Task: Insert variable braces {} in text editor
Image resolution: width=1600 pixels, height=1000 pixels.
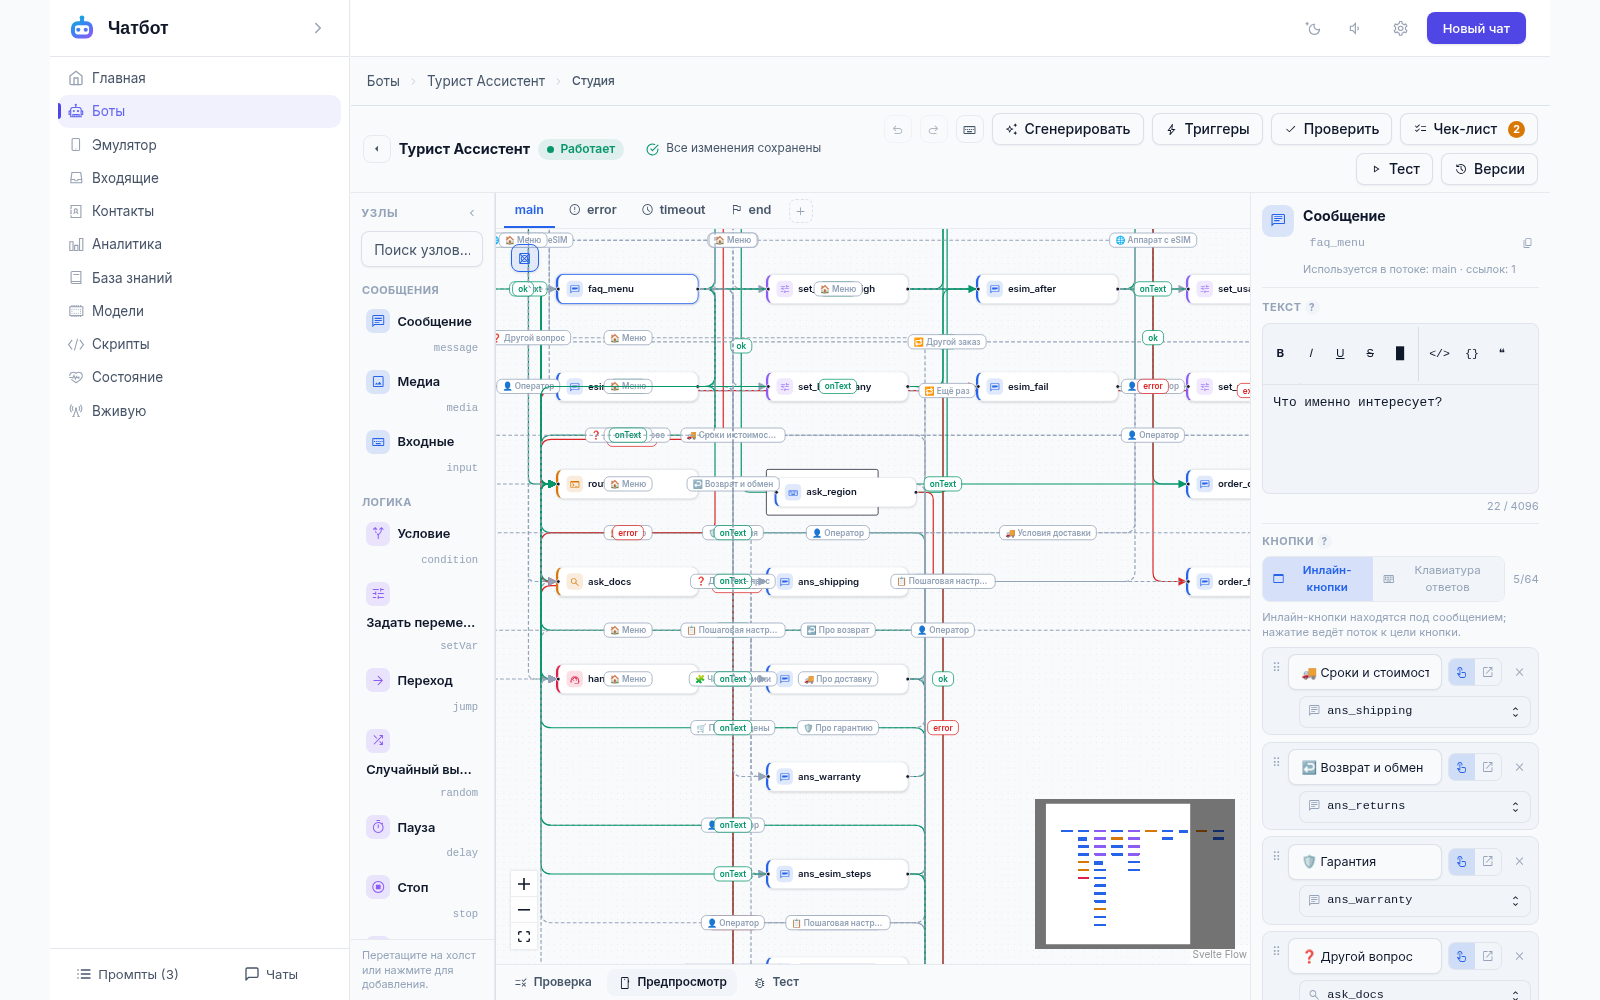Action: click(x=1472, y=353)
